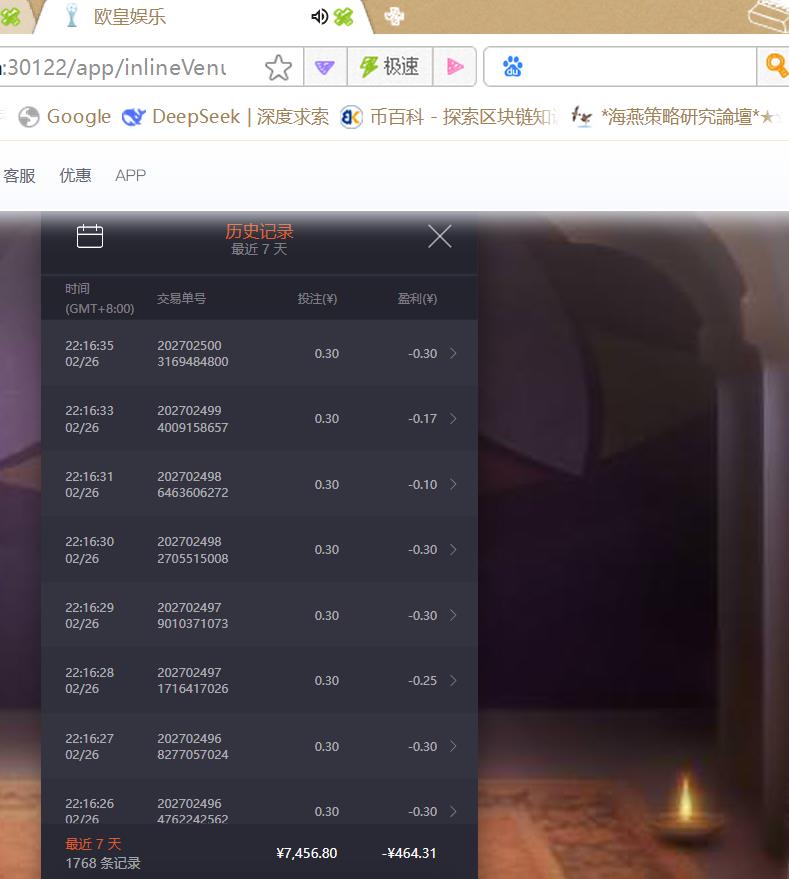789x879 pixels.
Task: Expand details of the 22:16:27 record
Action: [x=453, y=746]
